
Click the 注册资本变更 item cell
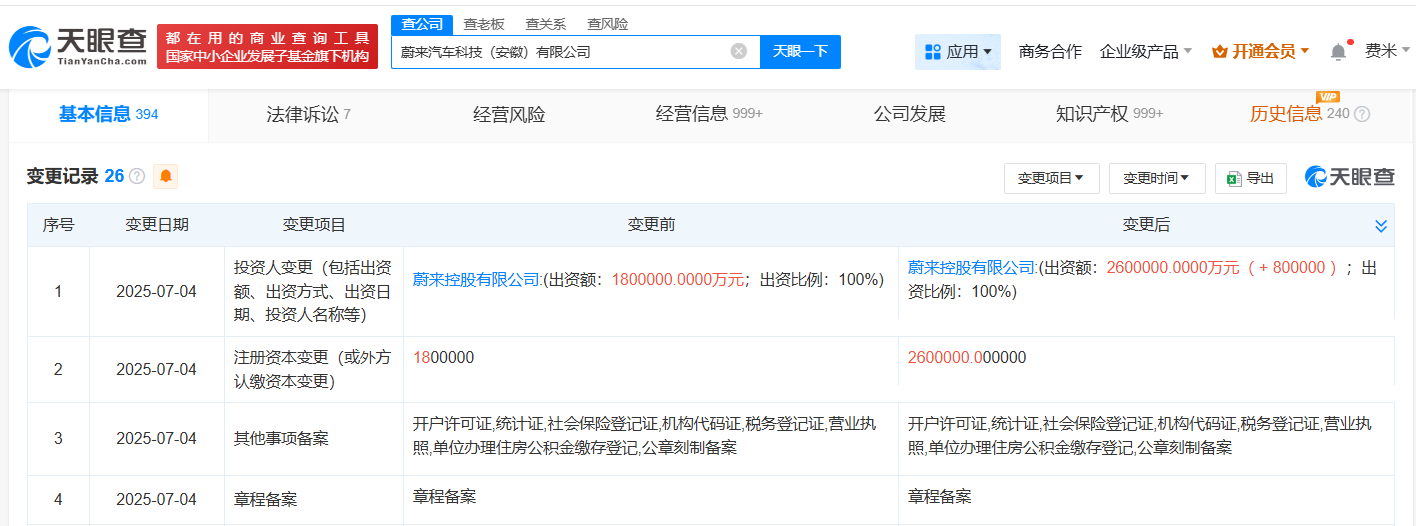tap(314, 370)
